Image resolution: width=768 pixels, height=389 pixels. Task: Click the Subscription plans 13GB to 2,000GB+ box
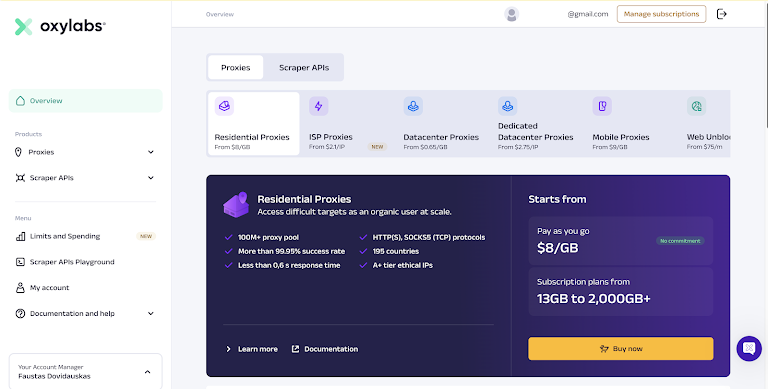pos(621,292)
